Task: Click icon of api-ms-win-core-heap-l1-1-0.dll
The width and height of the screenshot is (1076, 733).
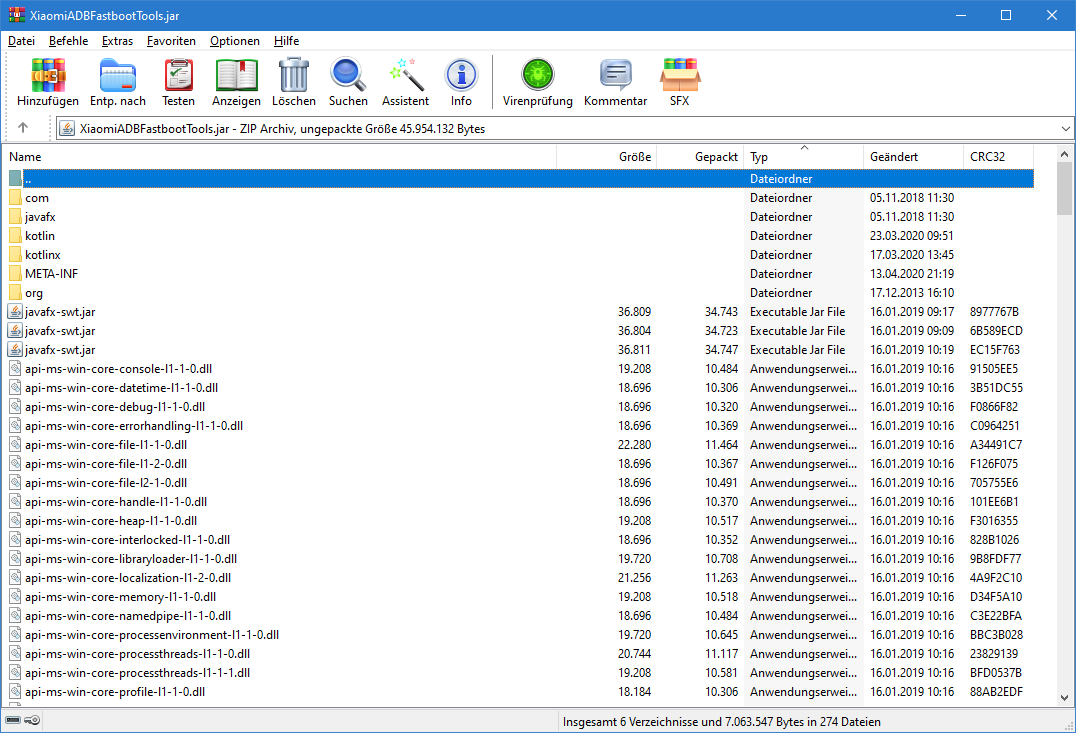Action: click(x=15, y=521)
